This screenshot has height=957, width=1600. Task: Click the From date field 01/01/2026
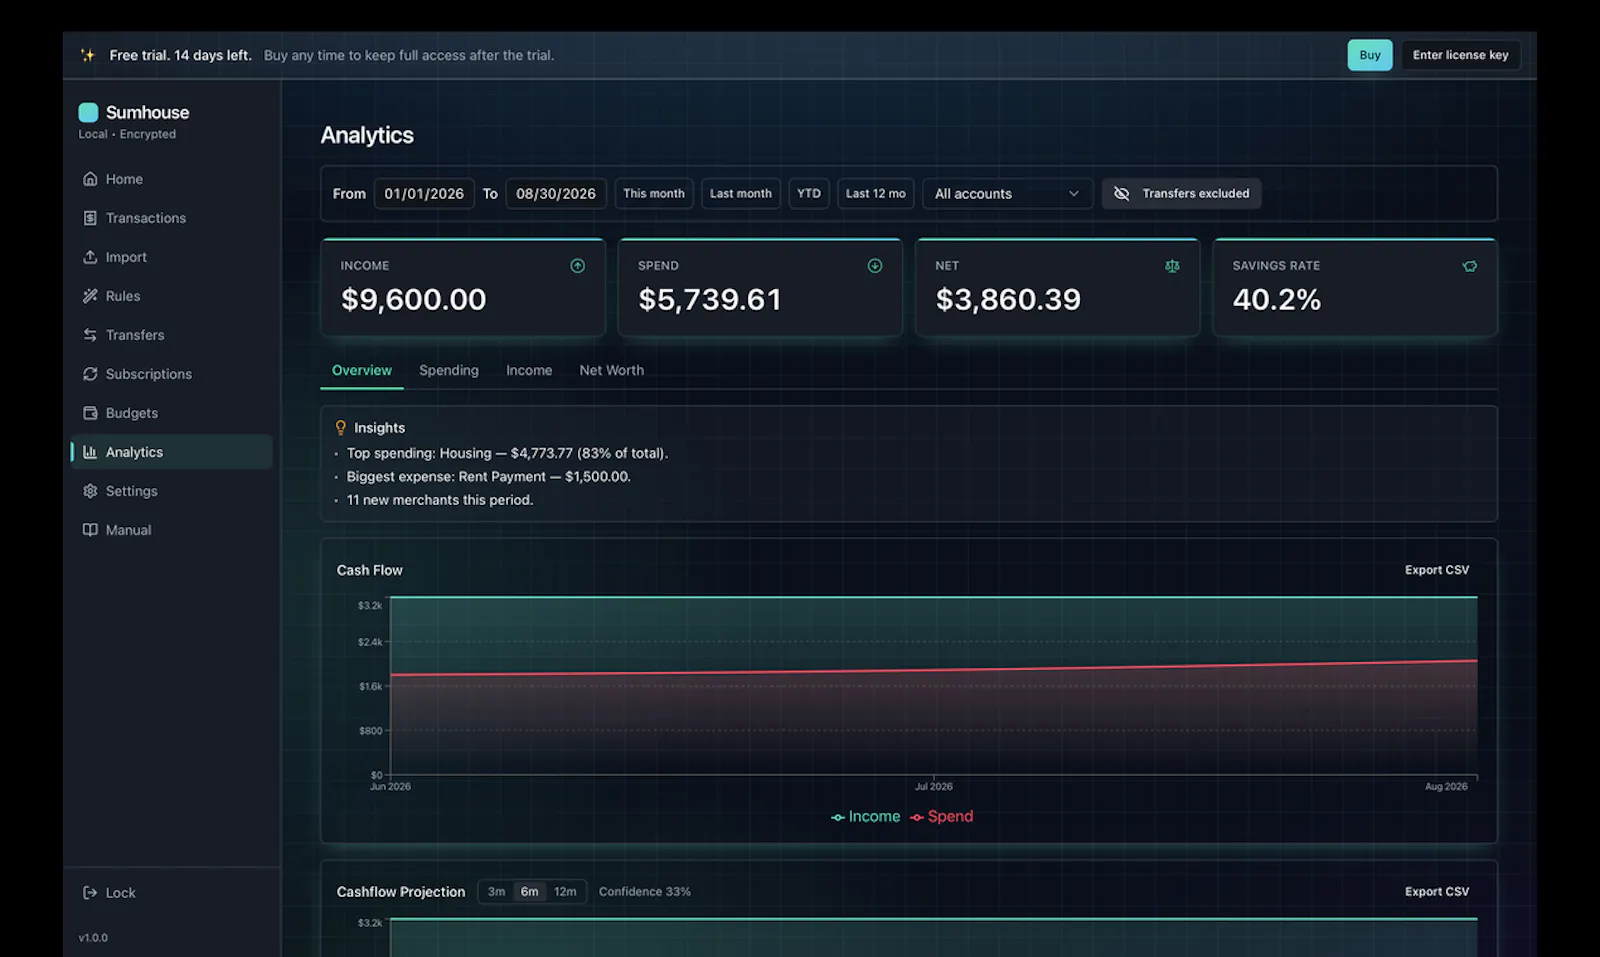coord(424,194)
